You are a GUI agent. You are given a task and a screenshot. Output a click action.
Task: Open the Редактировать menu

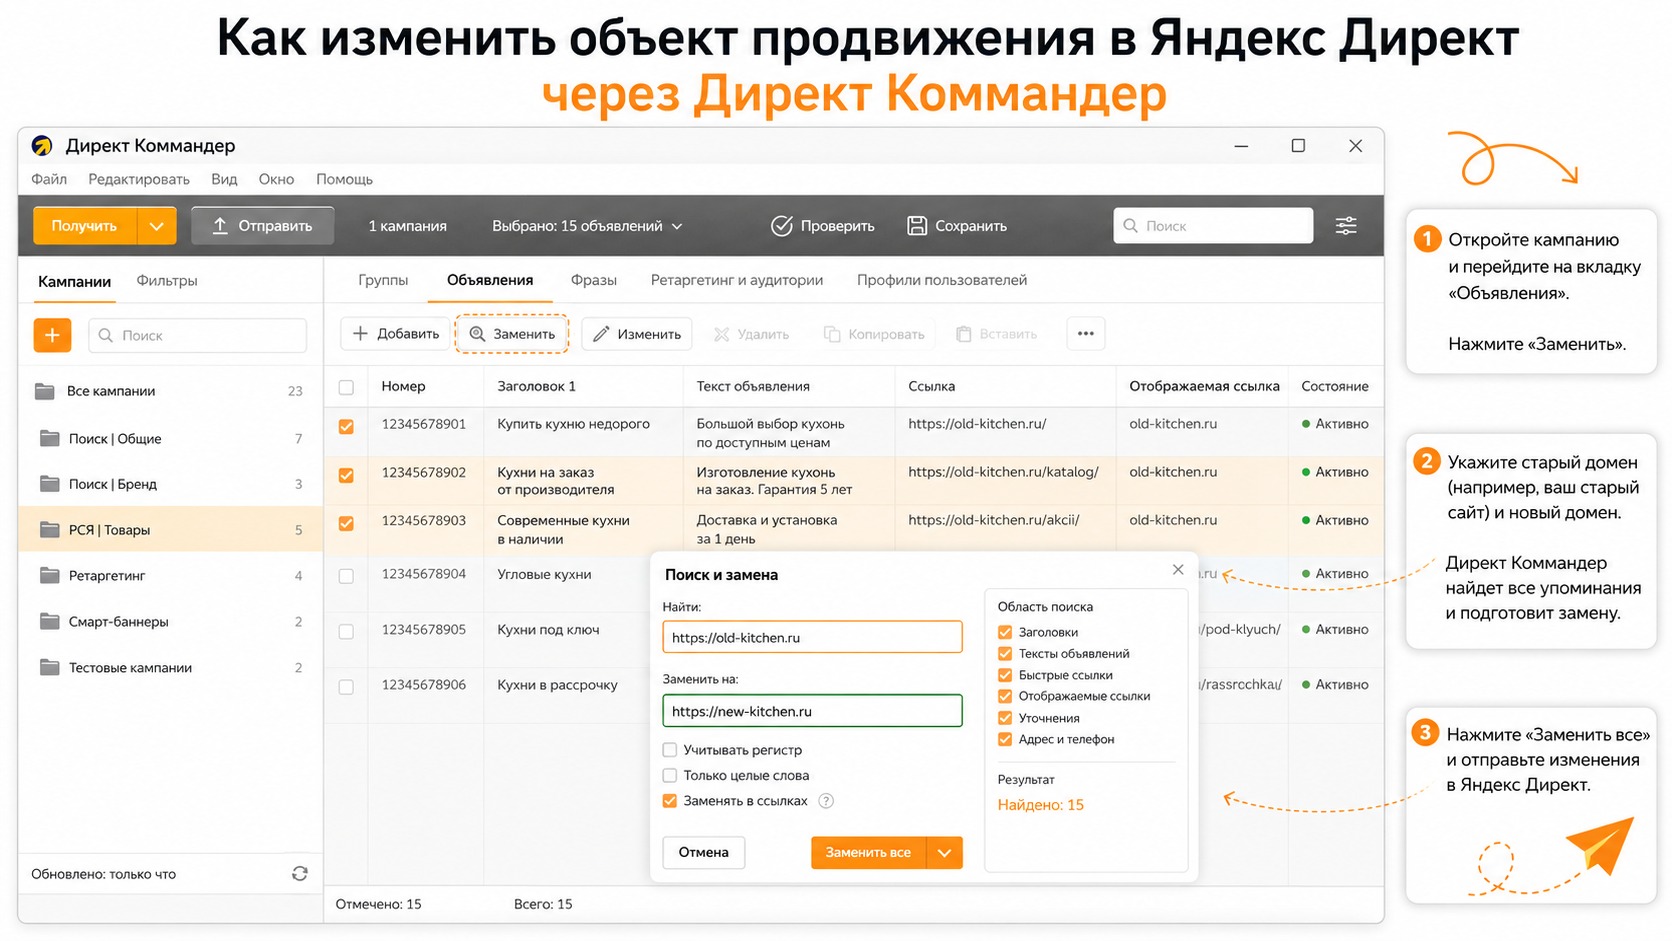[139, 179]
